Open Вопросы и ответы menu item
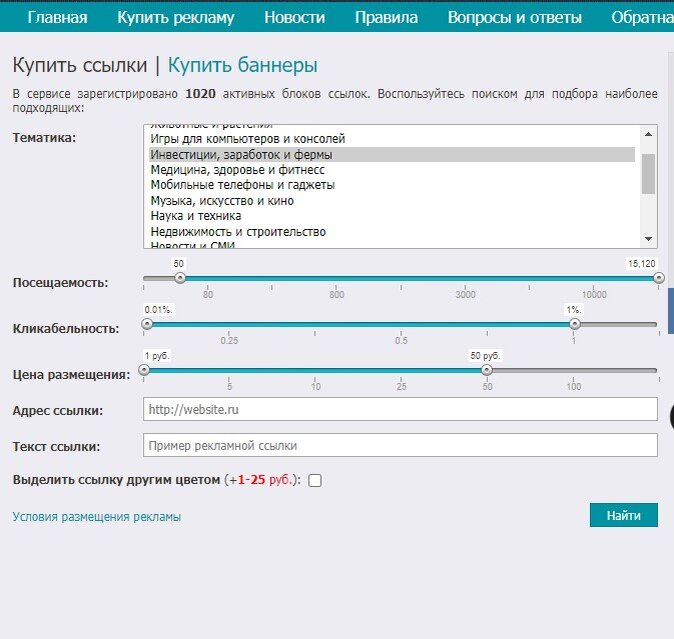Image resolution: width=674 pixels, height=639 pixels. (515, 18)
